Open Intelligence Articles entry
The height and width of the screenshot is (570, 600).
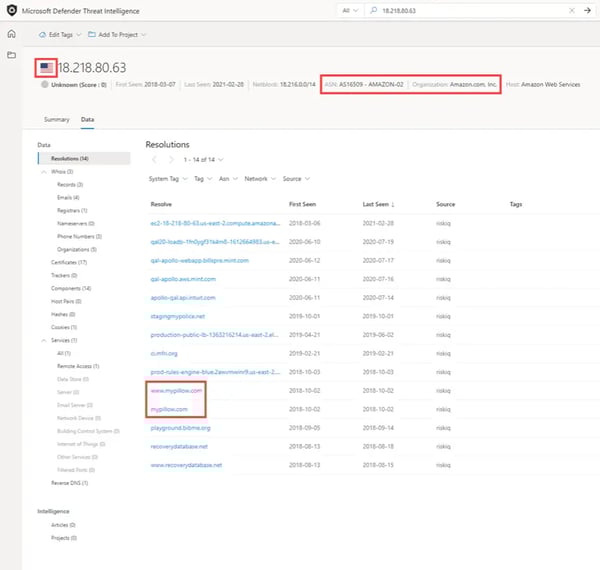coord(63,525)
